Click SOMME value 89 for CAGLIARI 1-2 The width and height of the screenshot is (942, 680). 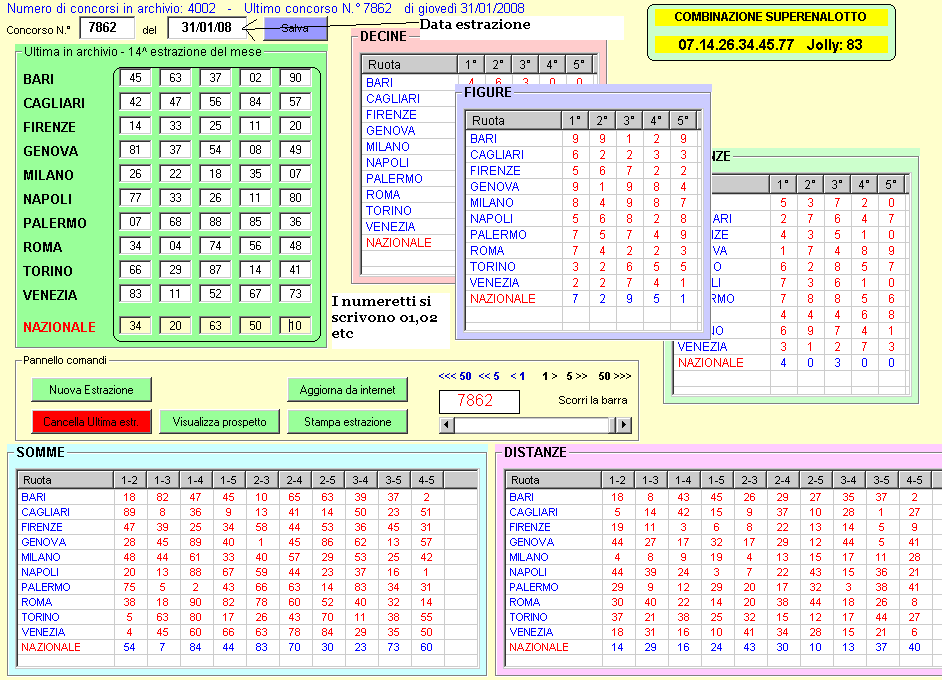click(x=129, y=512)
